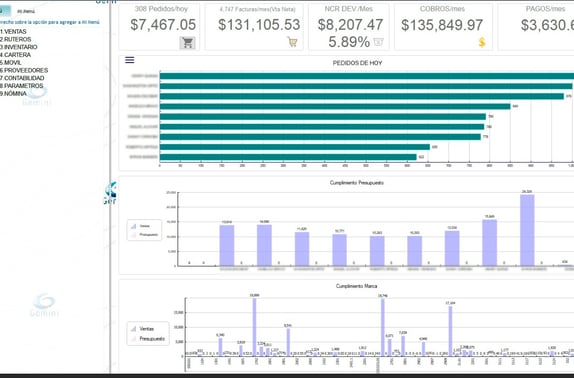The width and height of the screenshot is (574, 378).
Task: Click the 6.PROVEEDORES menu link
Action: [24, 70]
